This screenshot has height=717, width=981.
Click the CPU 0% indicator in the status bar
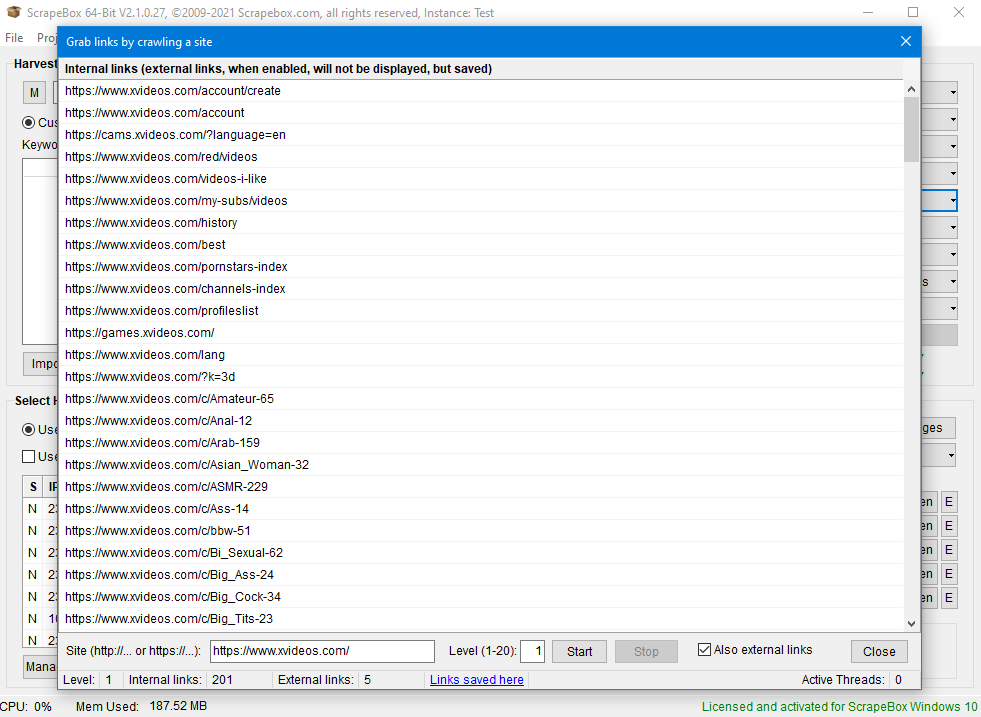[26, 706]
